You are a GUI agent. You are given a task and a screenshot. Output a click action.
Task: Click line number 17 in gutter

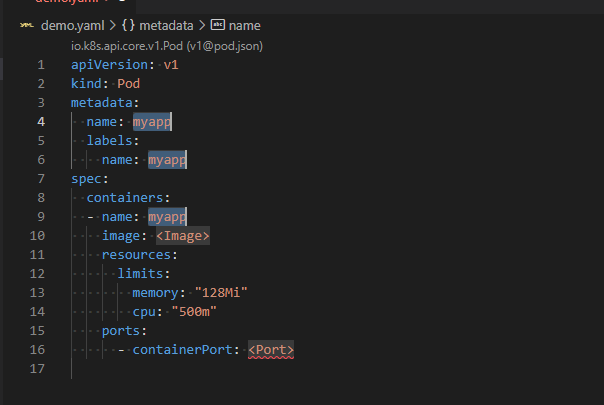click(x=37, y=369)
